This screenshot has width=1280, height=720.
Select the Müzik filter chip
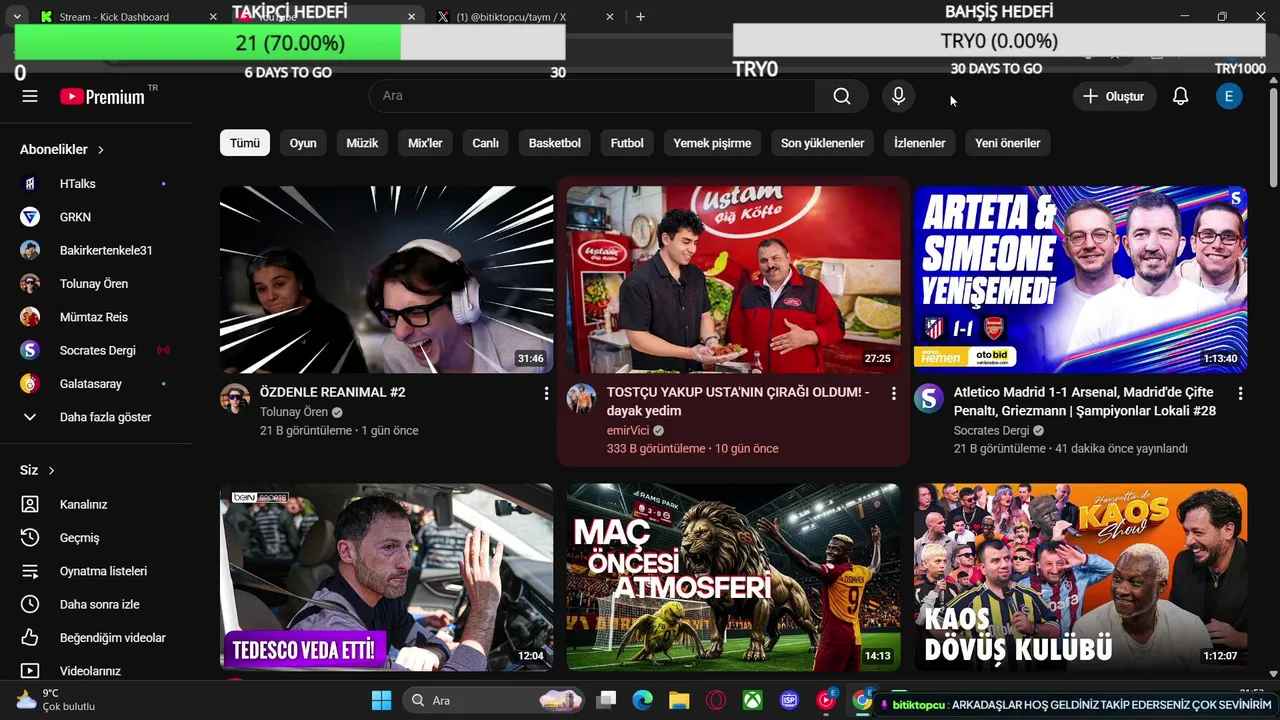tap(362, 143)
